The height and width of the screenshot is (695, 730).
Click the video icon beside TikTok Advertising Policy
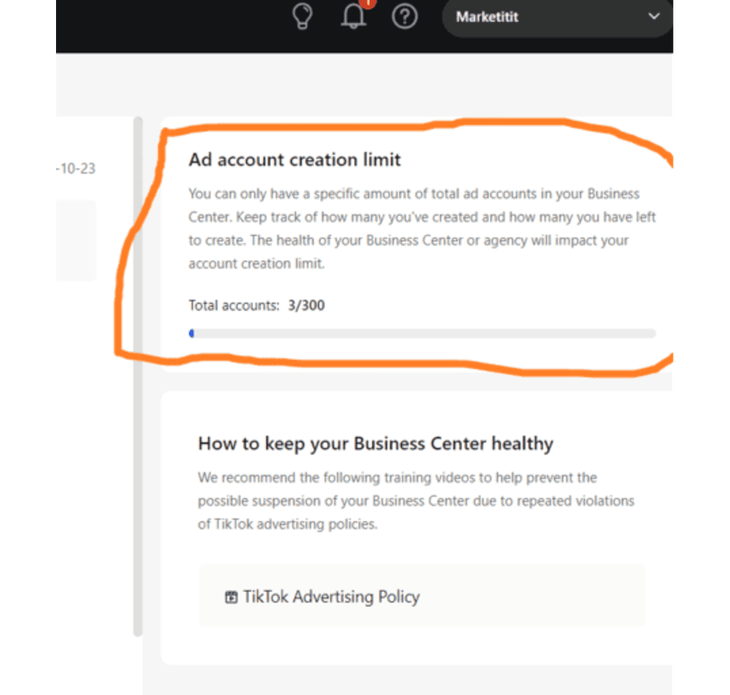(231, 597)
